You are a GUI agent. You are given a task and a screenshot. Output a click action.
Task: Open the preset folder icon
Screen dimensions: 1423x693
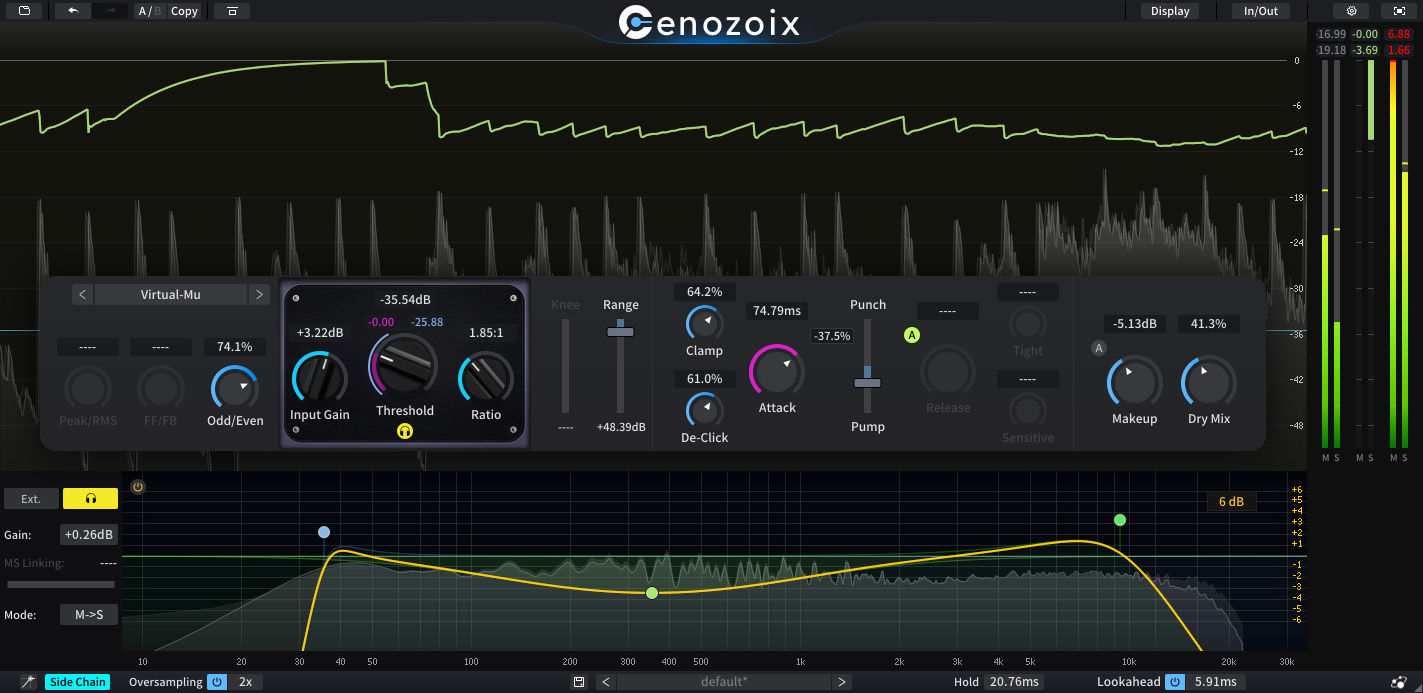(24, 11)
